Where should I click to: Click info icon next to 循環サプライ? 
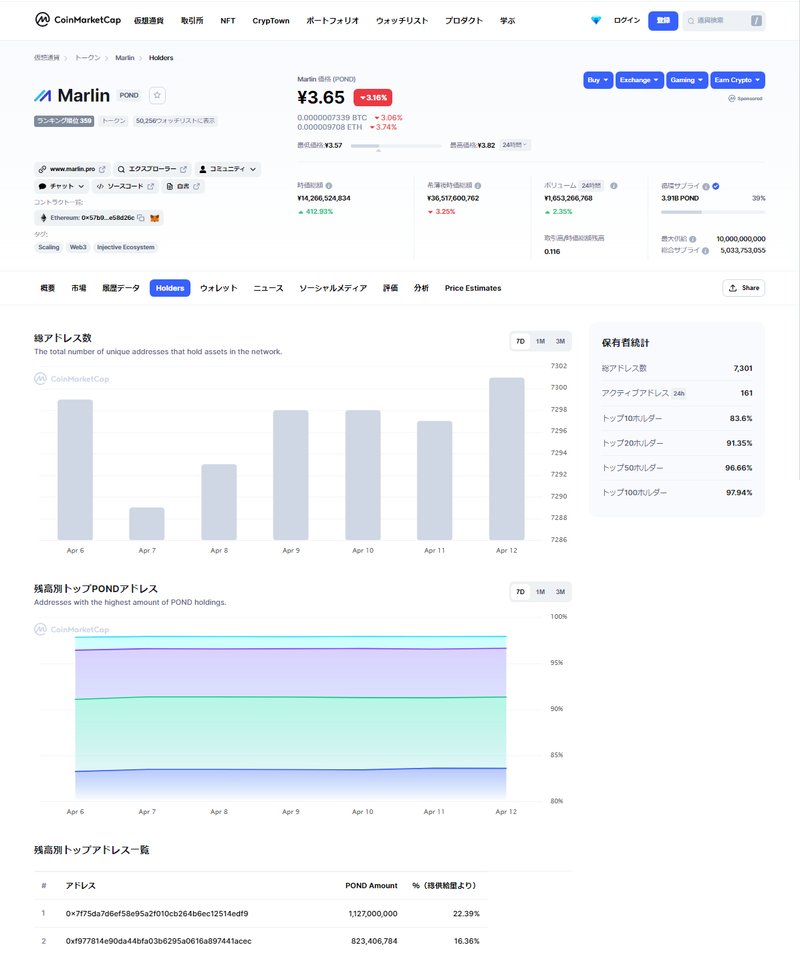pos(706,187)
